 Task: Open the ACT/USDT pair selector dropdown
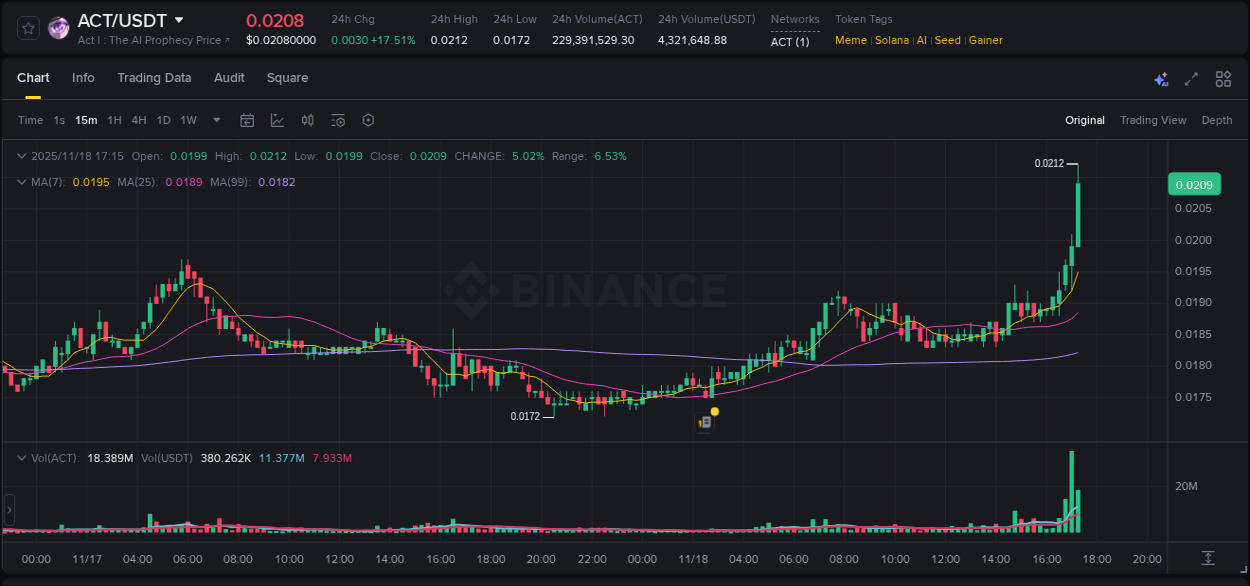pyautogui.click(x=180, y=19)
